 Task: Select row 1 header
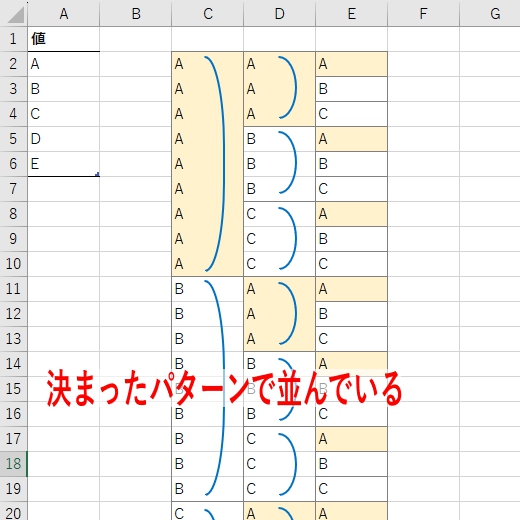pyautogui.click(x=13, y=39)
